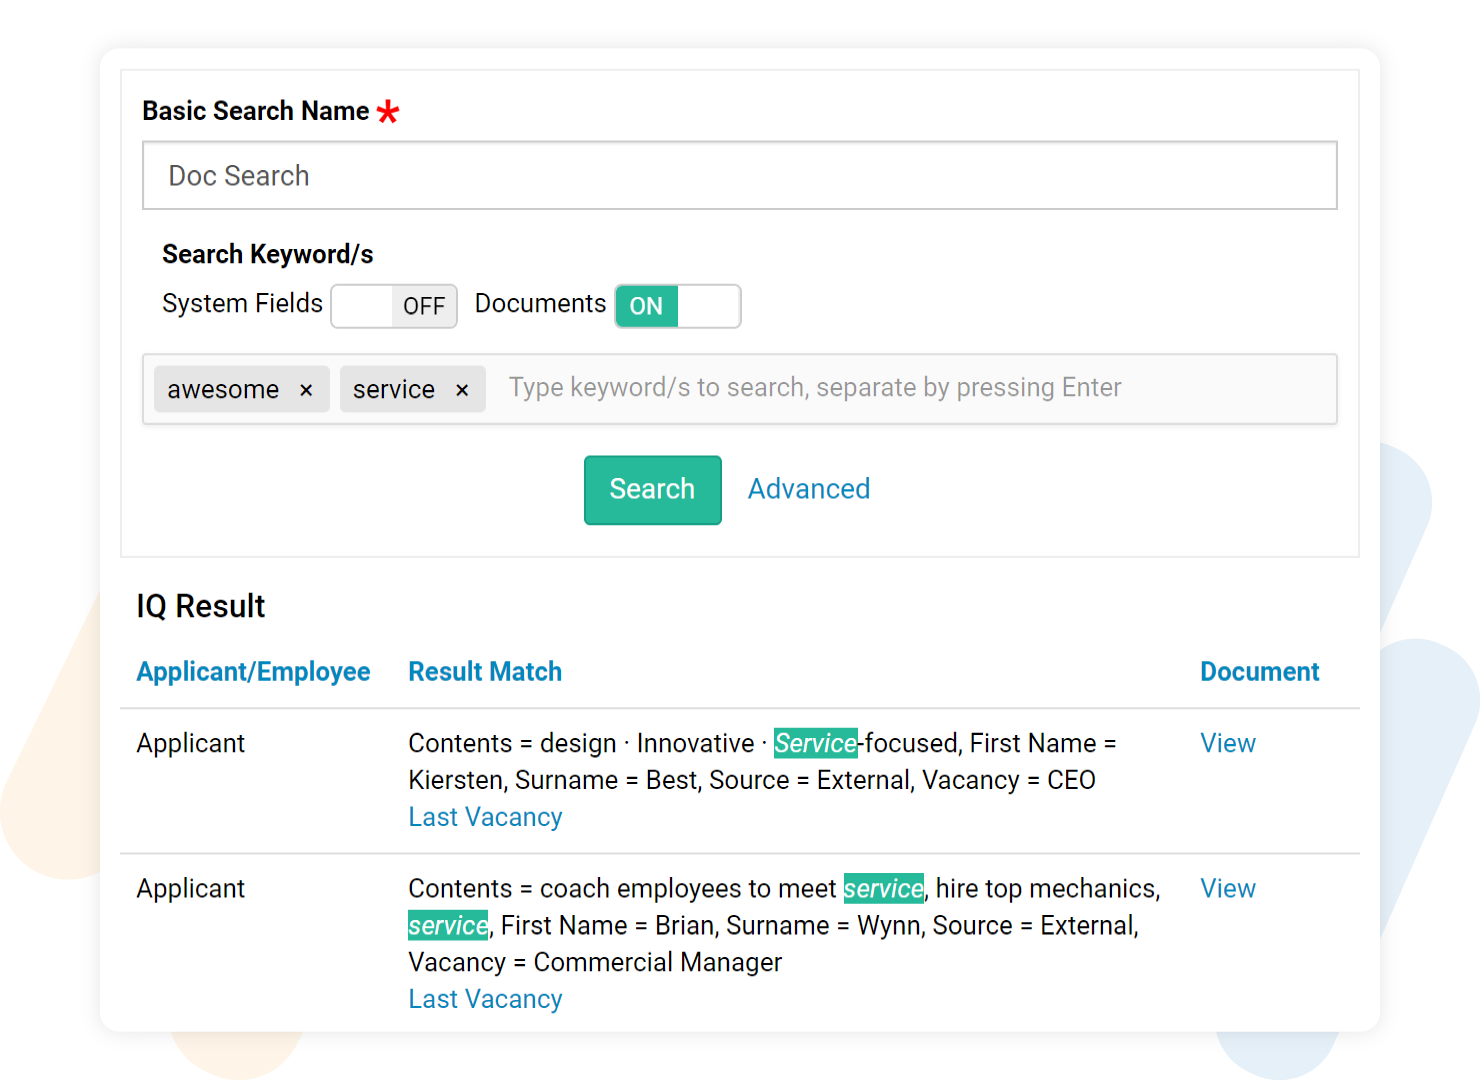Open Last Vacancy for the first Applicant
This screenshot has width=1481, height=1080.
tap(485, 817)
